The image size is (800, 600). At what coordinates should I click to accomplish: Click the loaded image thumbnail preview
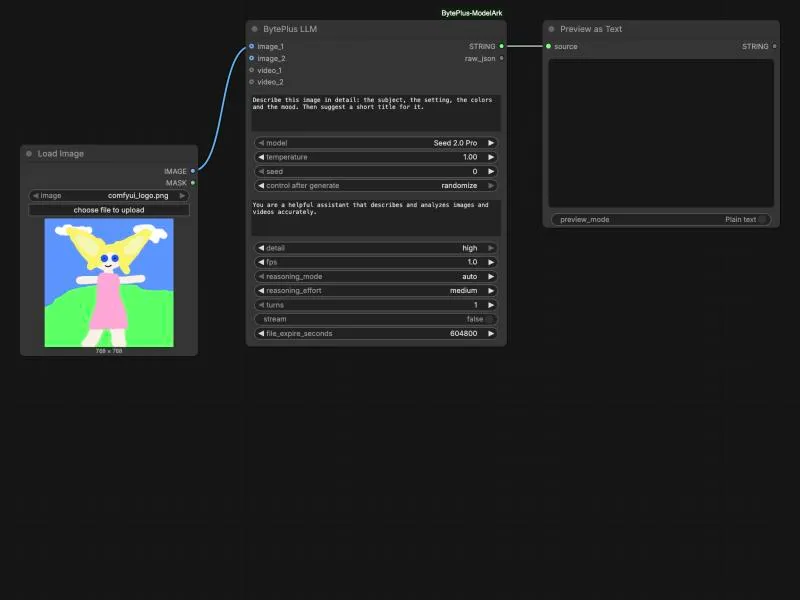click(109, 283)
